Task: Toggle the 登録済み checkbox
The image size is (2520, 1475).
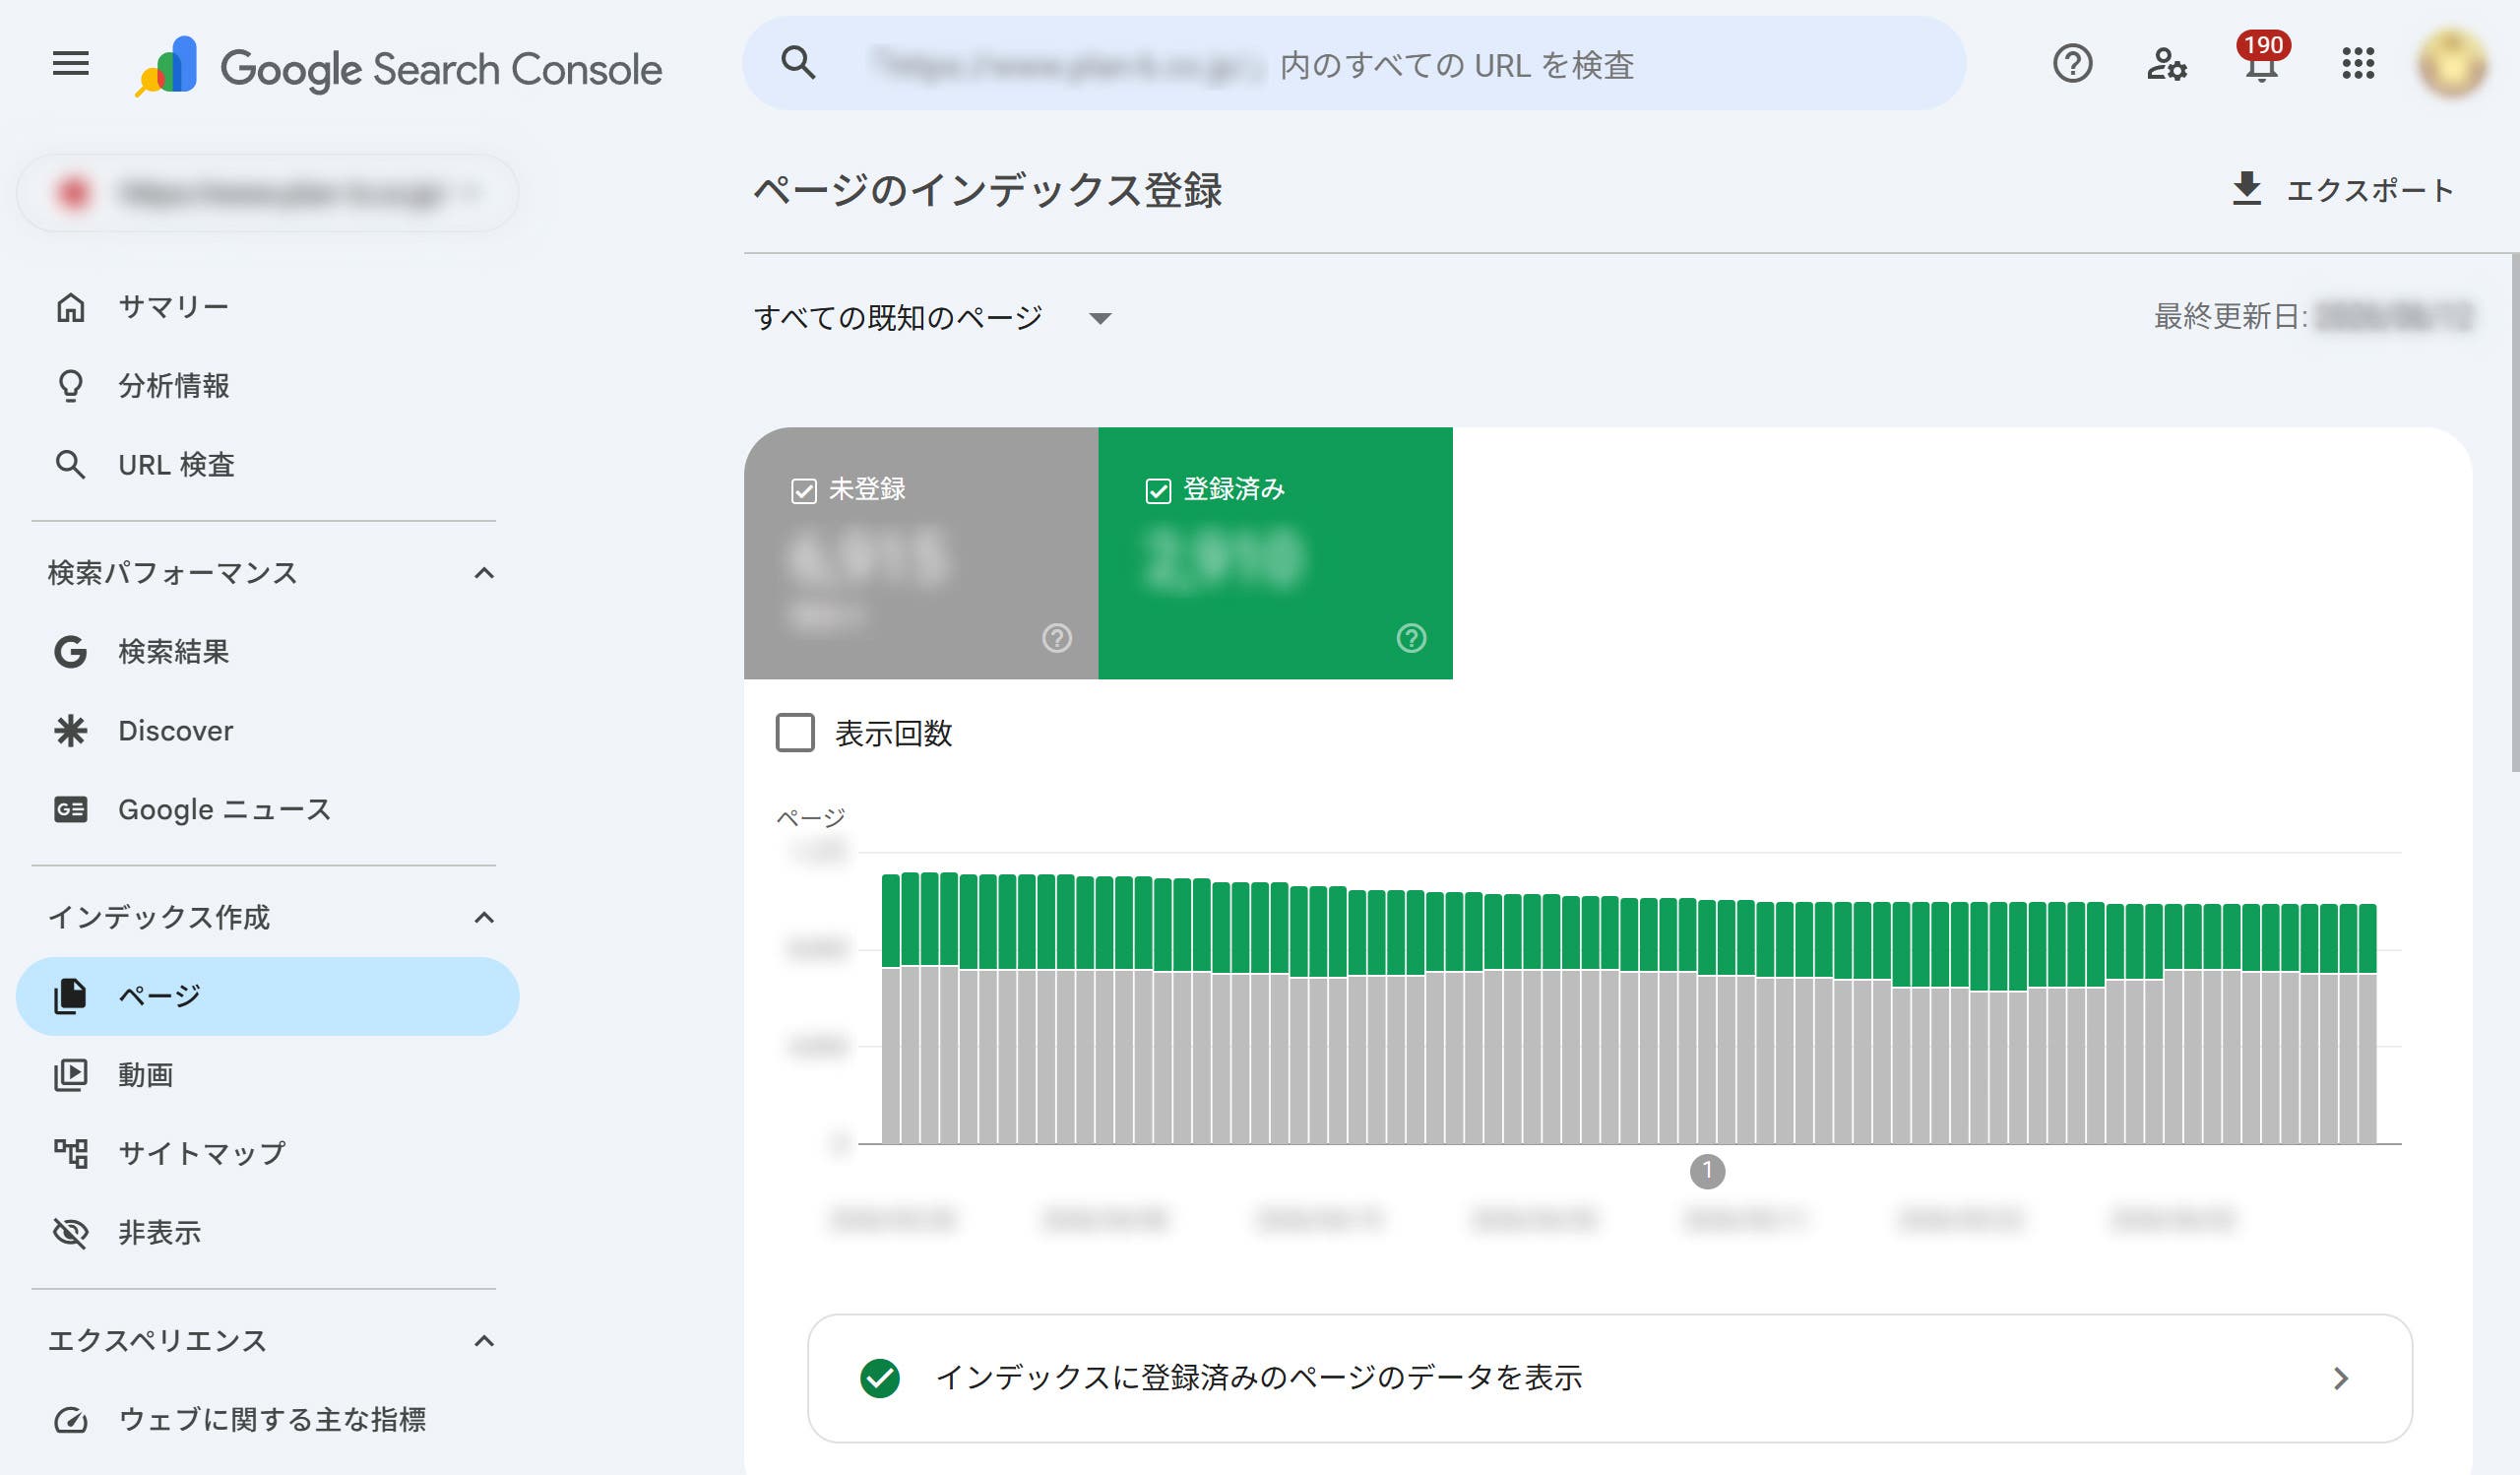Action: click(x=1158, y=491)
